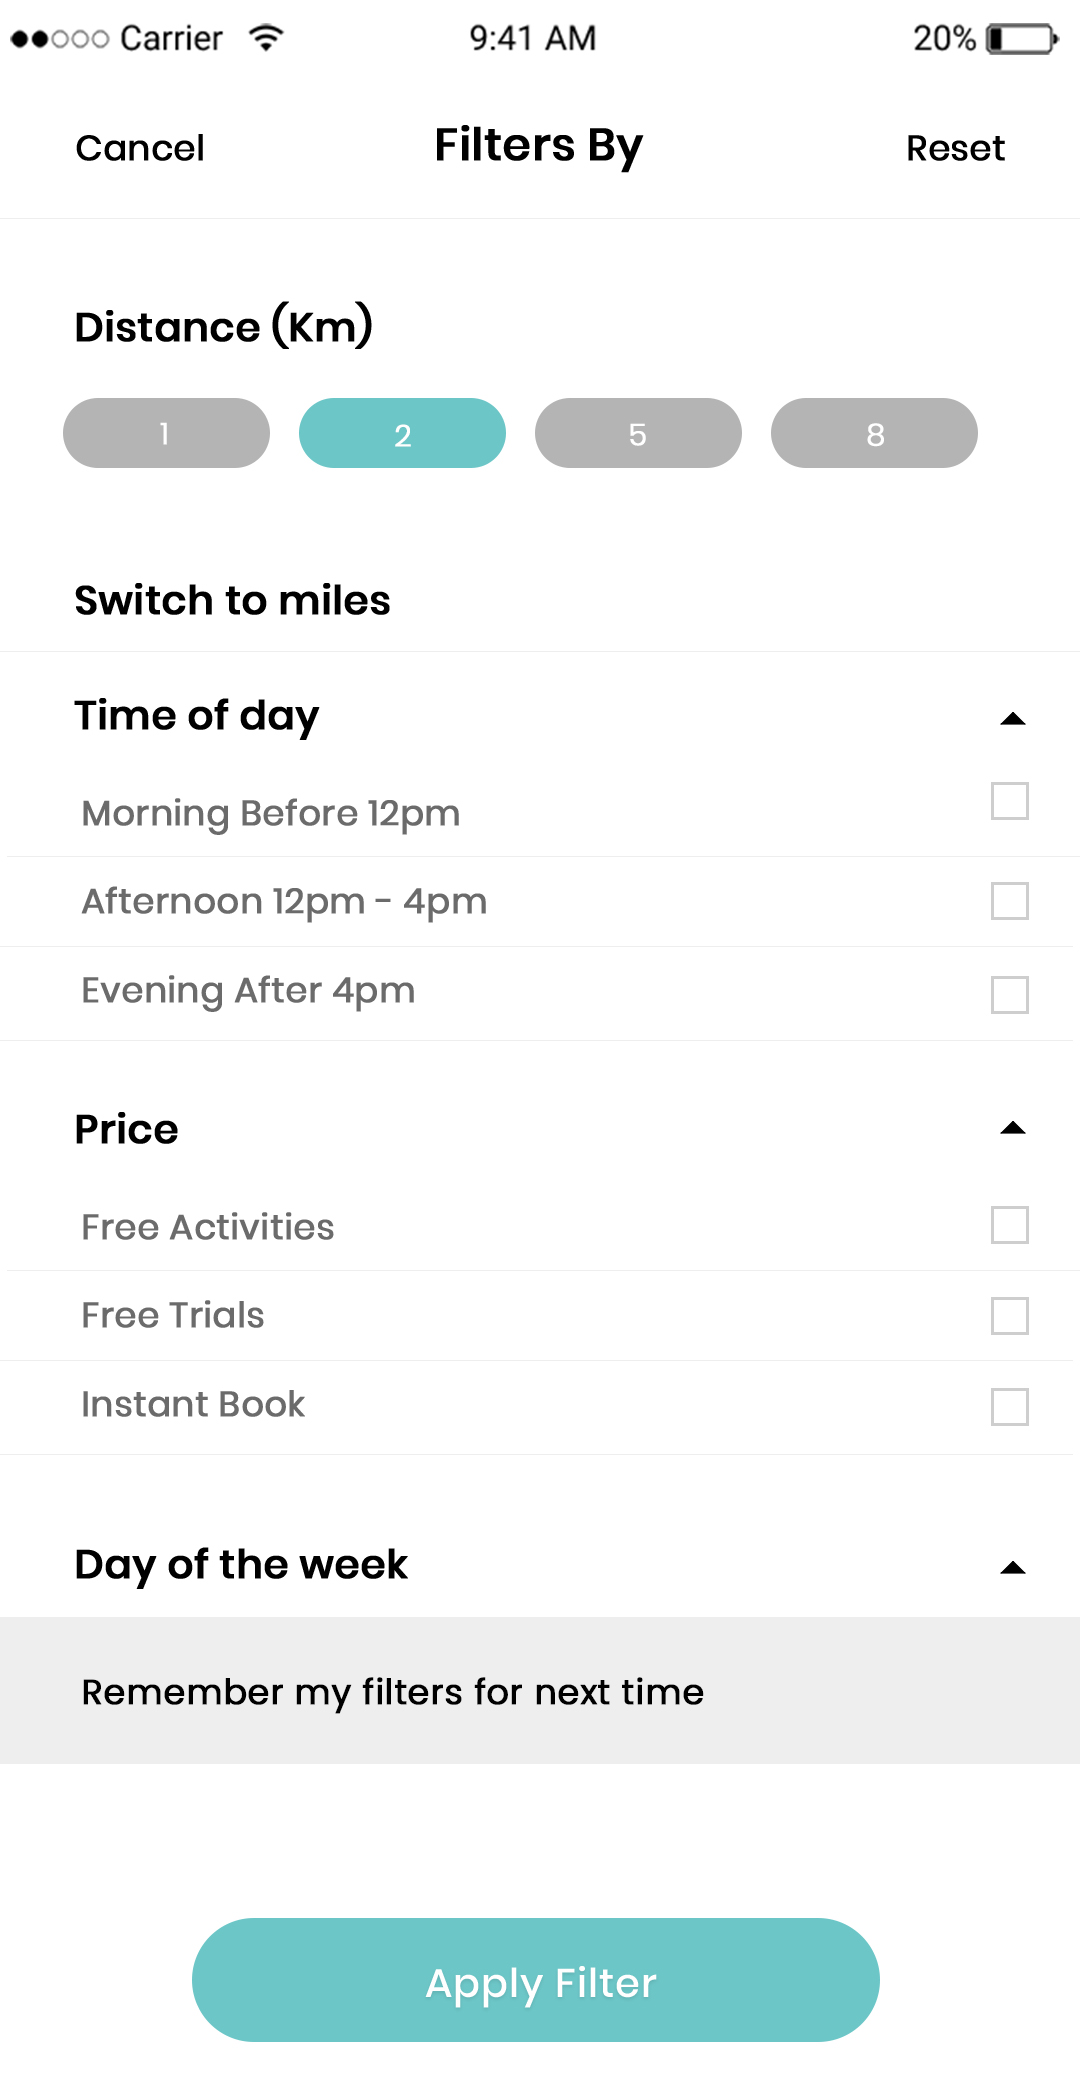Tap the carrier signal strength dots
The image size is (1080, 2100).
point(59,39)
